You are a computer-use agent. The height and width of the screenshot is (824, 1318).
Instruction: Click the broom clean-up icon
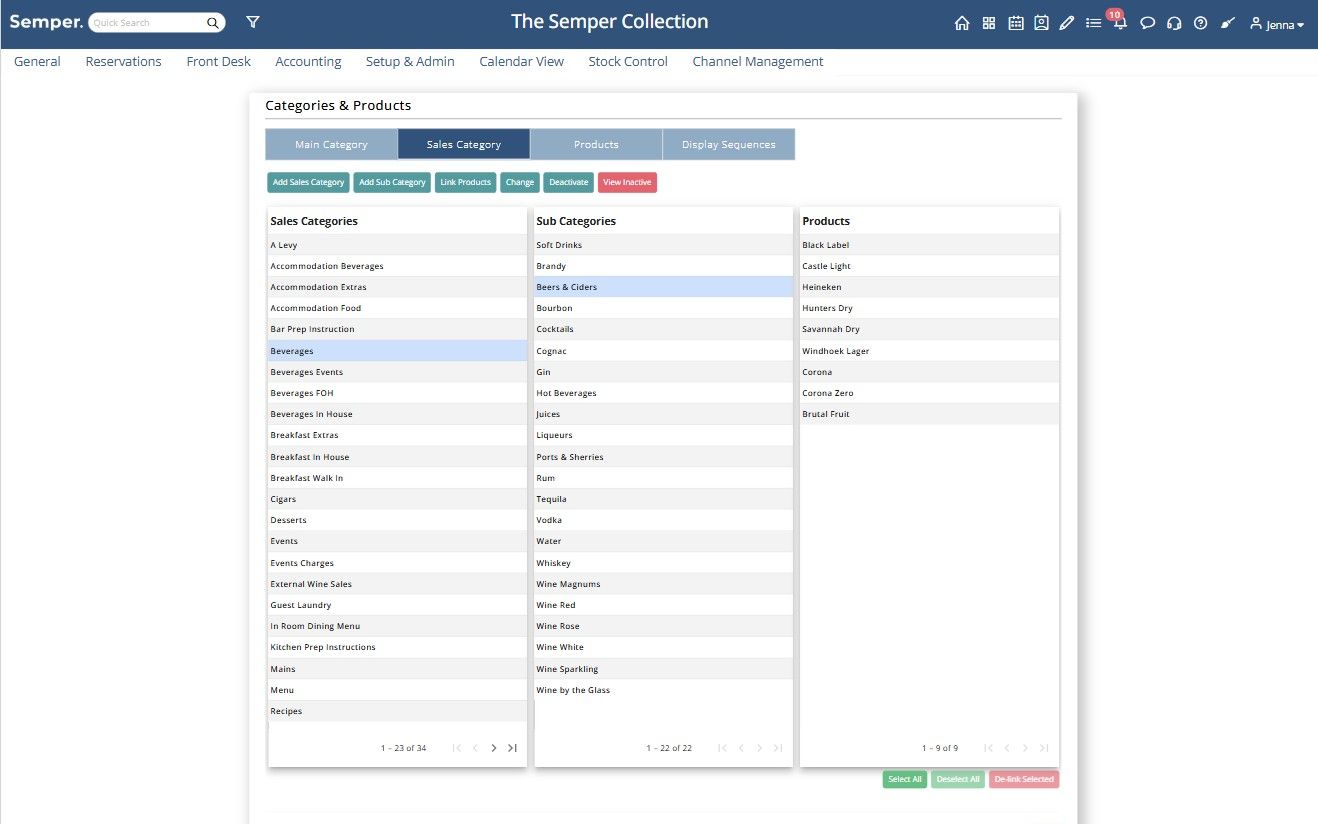pyautogui.click(x=1228, y=23)
